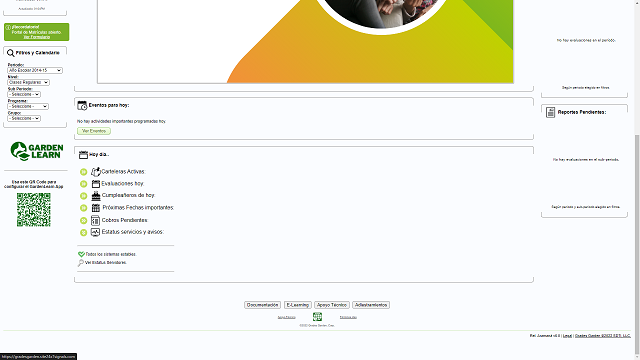
Task: Click the Ver Eventos button
Action: (x=94, y=131)
